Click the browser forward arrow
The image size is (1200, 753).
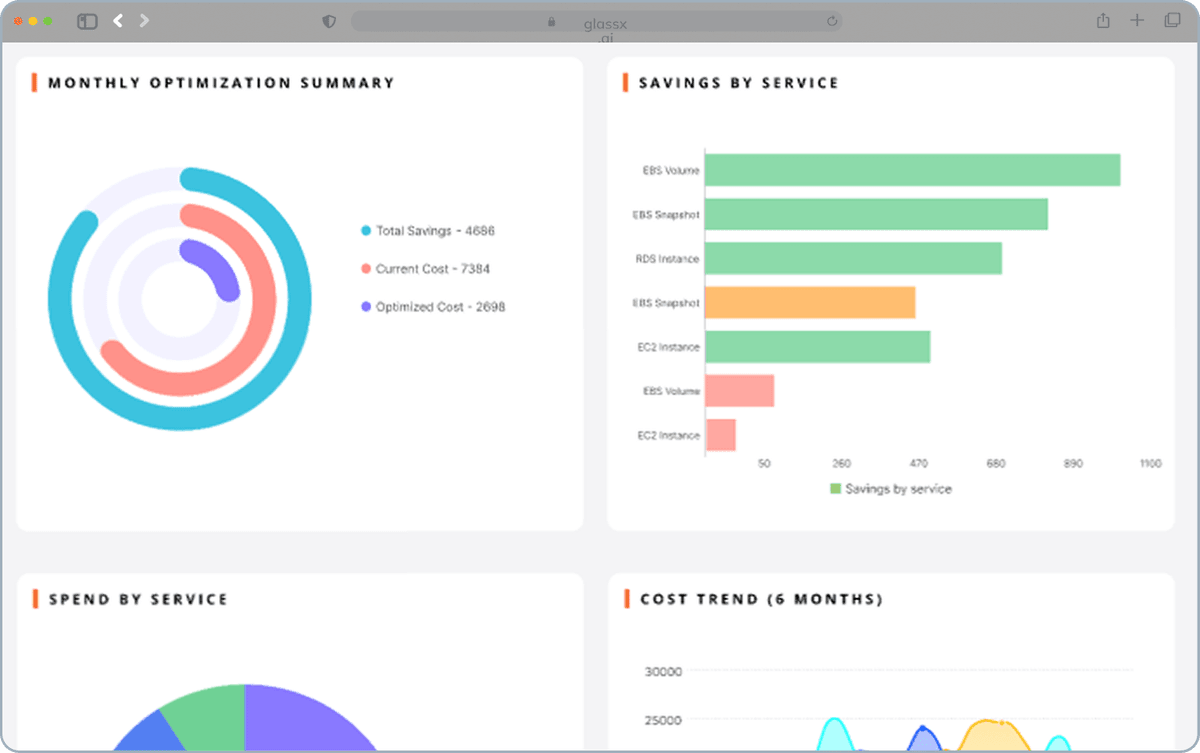(x=144, y=21)
